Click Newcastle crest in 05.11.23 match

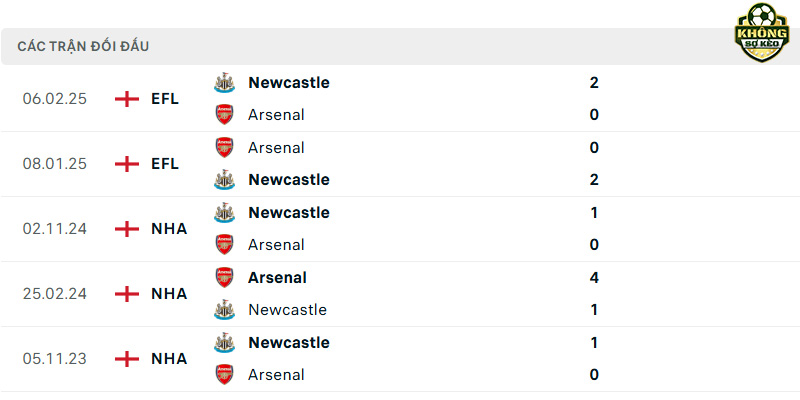224,342
